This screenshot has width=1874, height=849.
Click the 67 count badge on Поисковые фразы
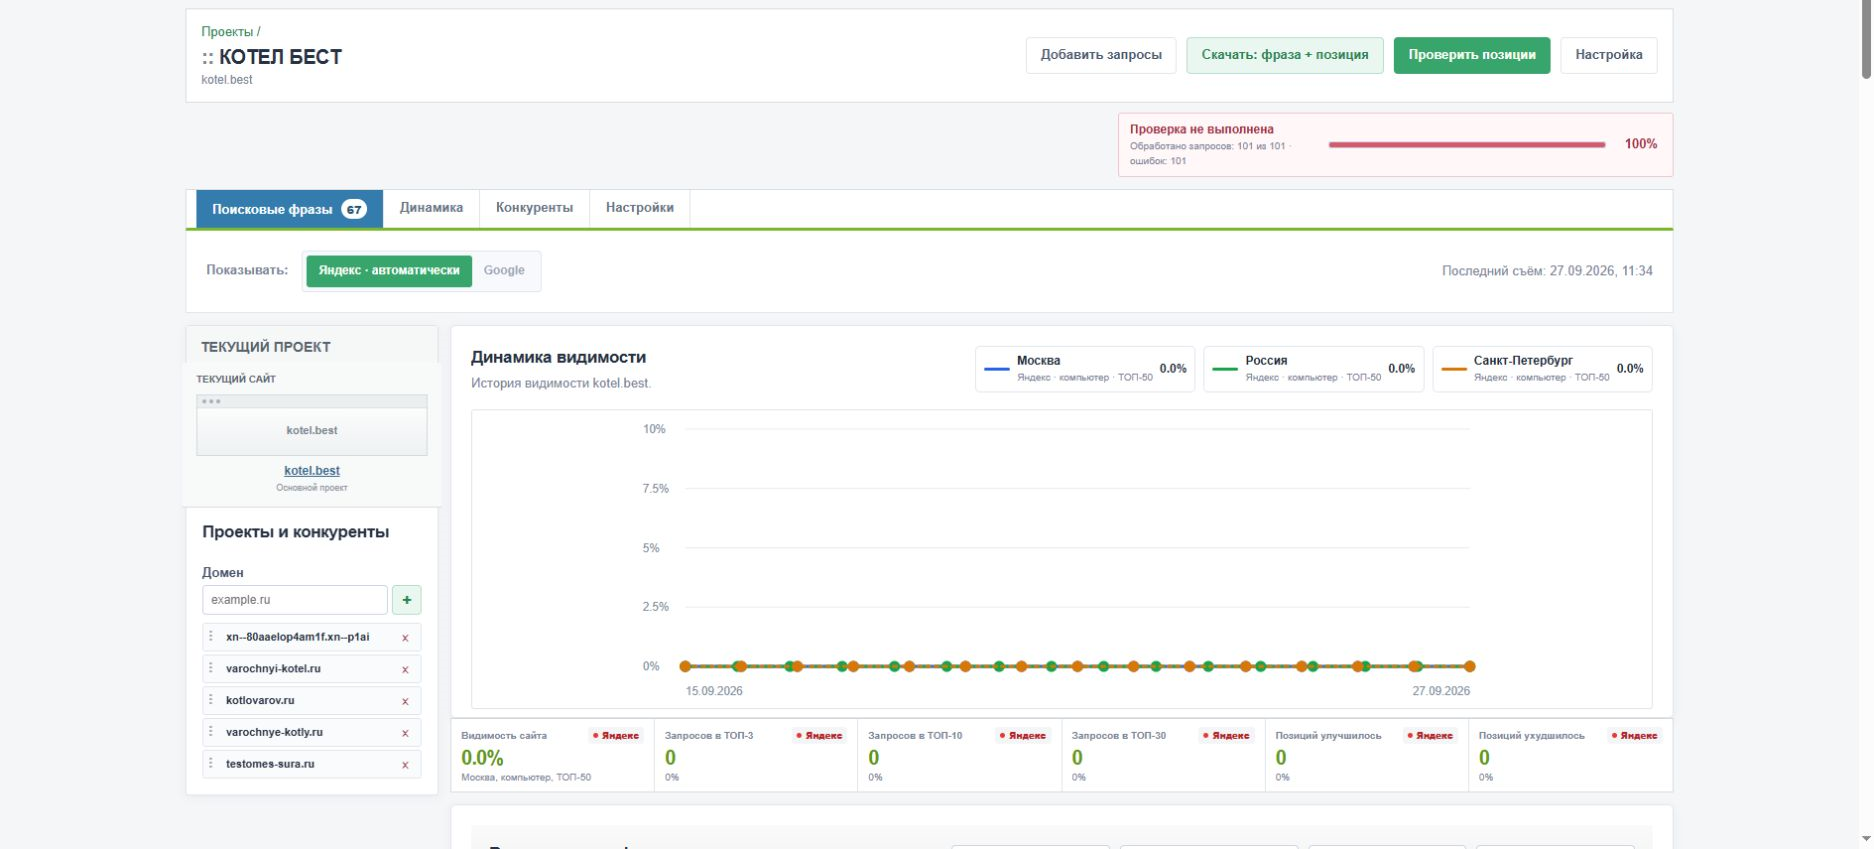pos(354,209)
